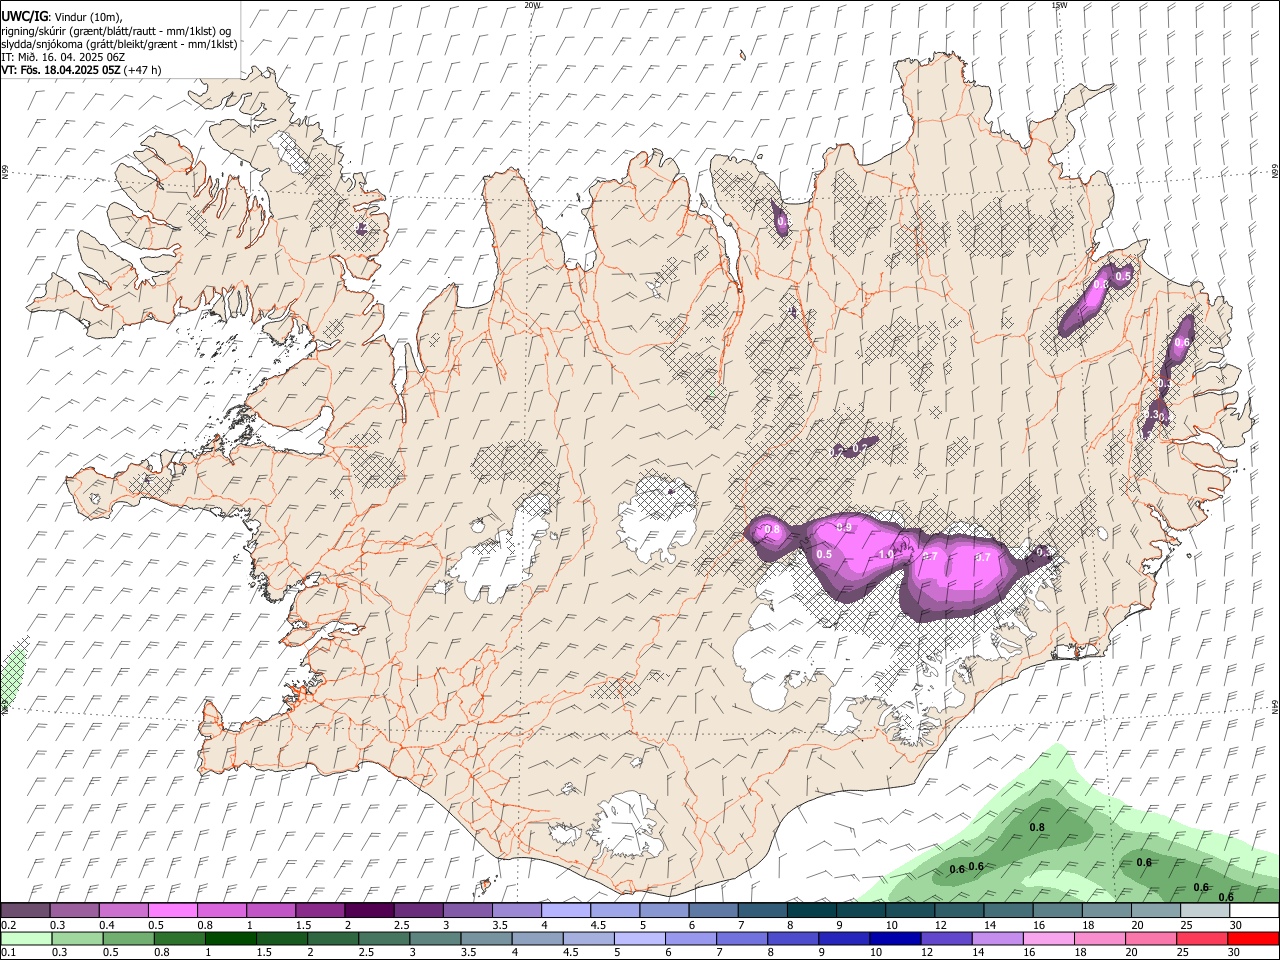This screenshot has height=960, width=1280.
Task: Click the magenta legend swatch labeled 1.5 in upper row
Action: pyautogui.click(x=320, y=911)
